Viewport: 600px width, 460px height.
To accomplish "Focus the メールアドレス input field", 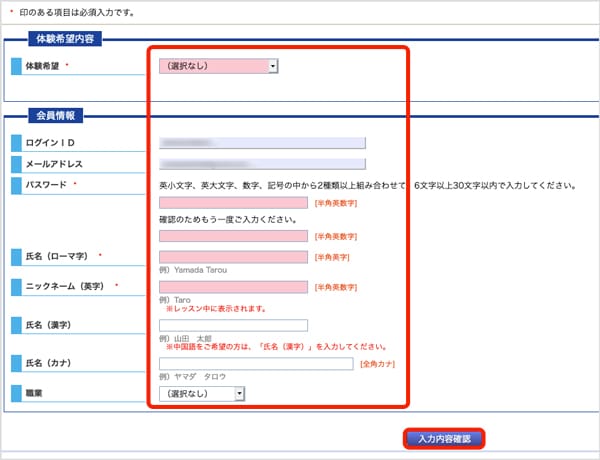I will coord(262,164).
